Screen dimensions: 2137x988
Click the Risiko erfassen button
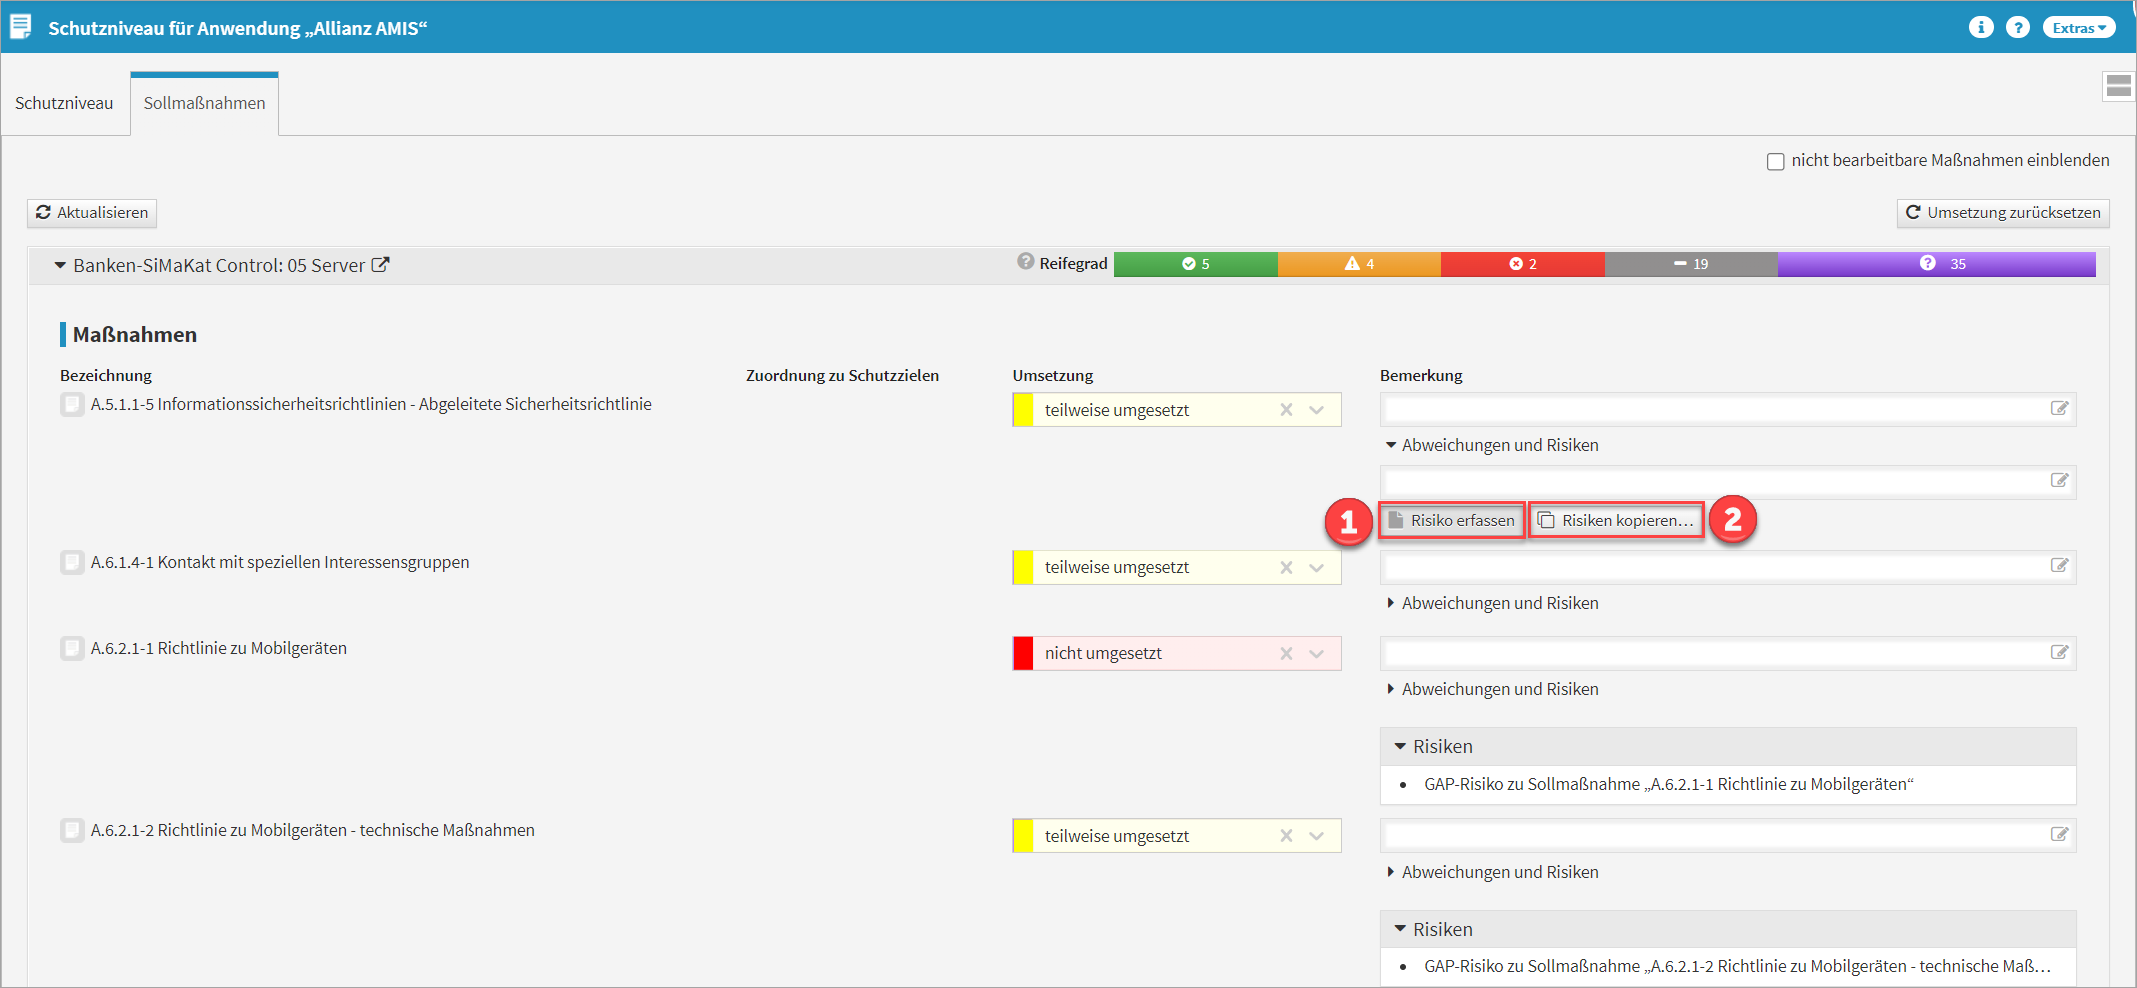[x=1451, y=520]
